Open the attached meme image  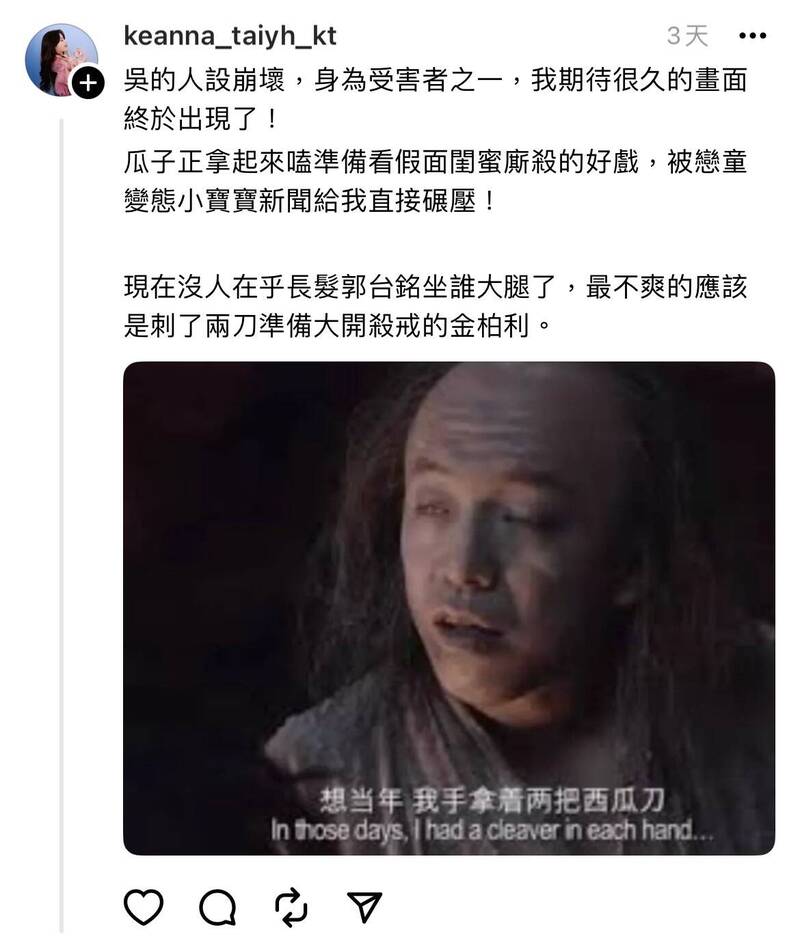449,608
